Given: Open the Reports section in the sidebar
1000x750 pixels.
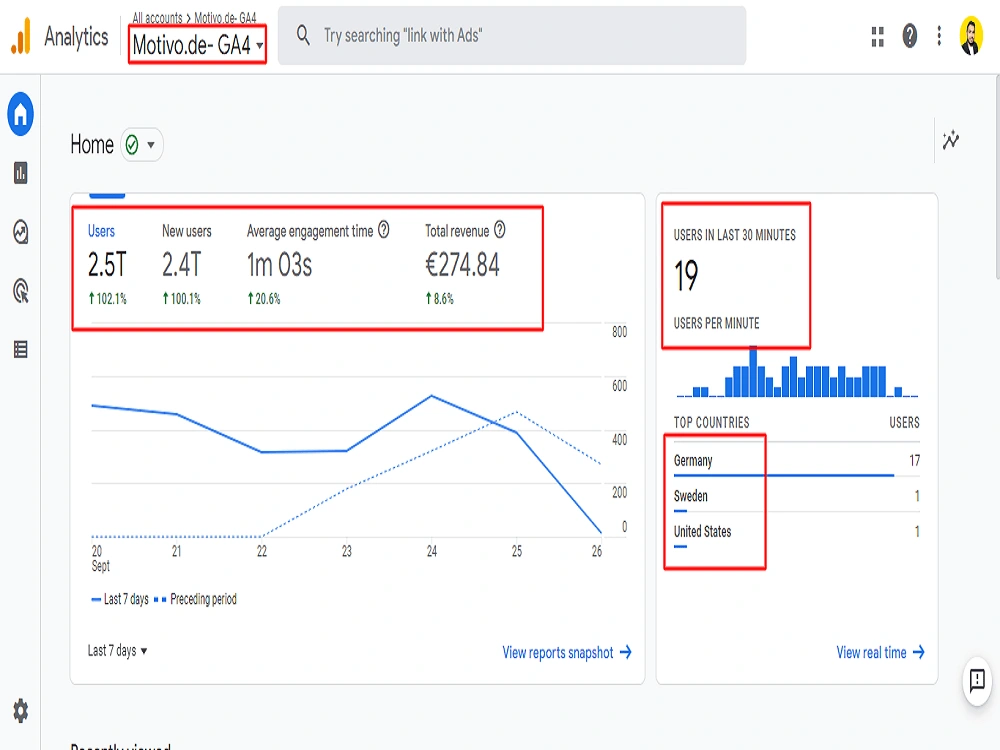Looking at the screenshot, I should click(x=22, y=173).
